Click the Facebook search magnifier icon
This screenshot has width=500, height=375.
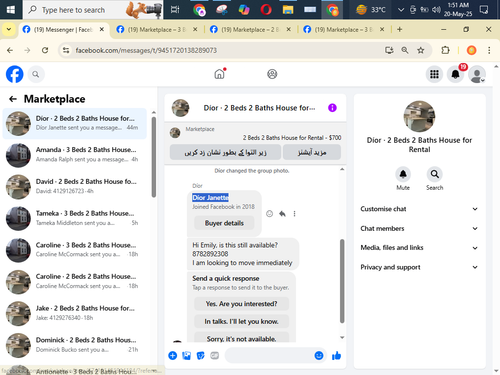click(36, 74)
